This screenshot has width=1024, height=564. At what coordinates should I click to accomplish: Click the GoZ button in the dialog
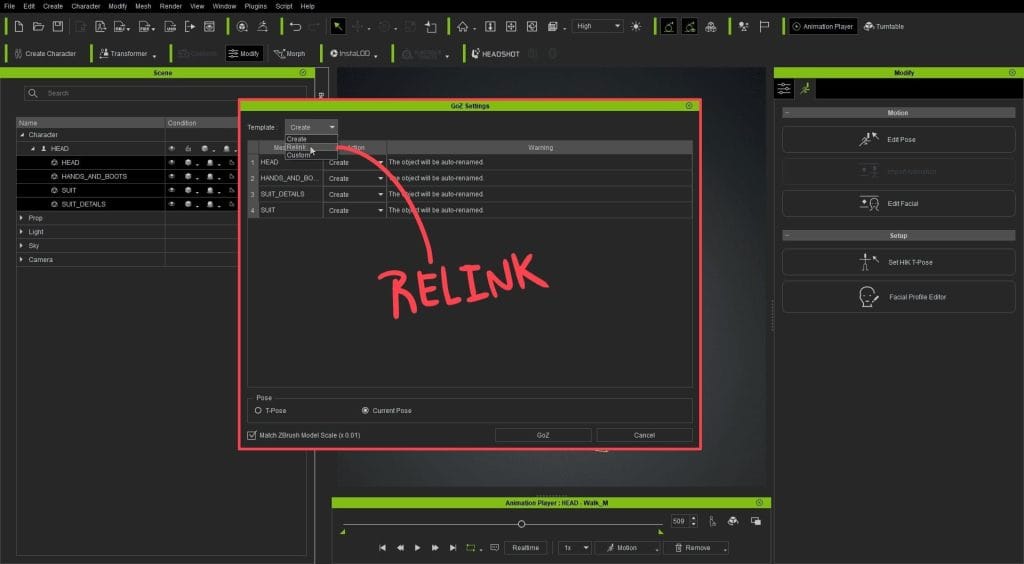click(x=543, y=435)
